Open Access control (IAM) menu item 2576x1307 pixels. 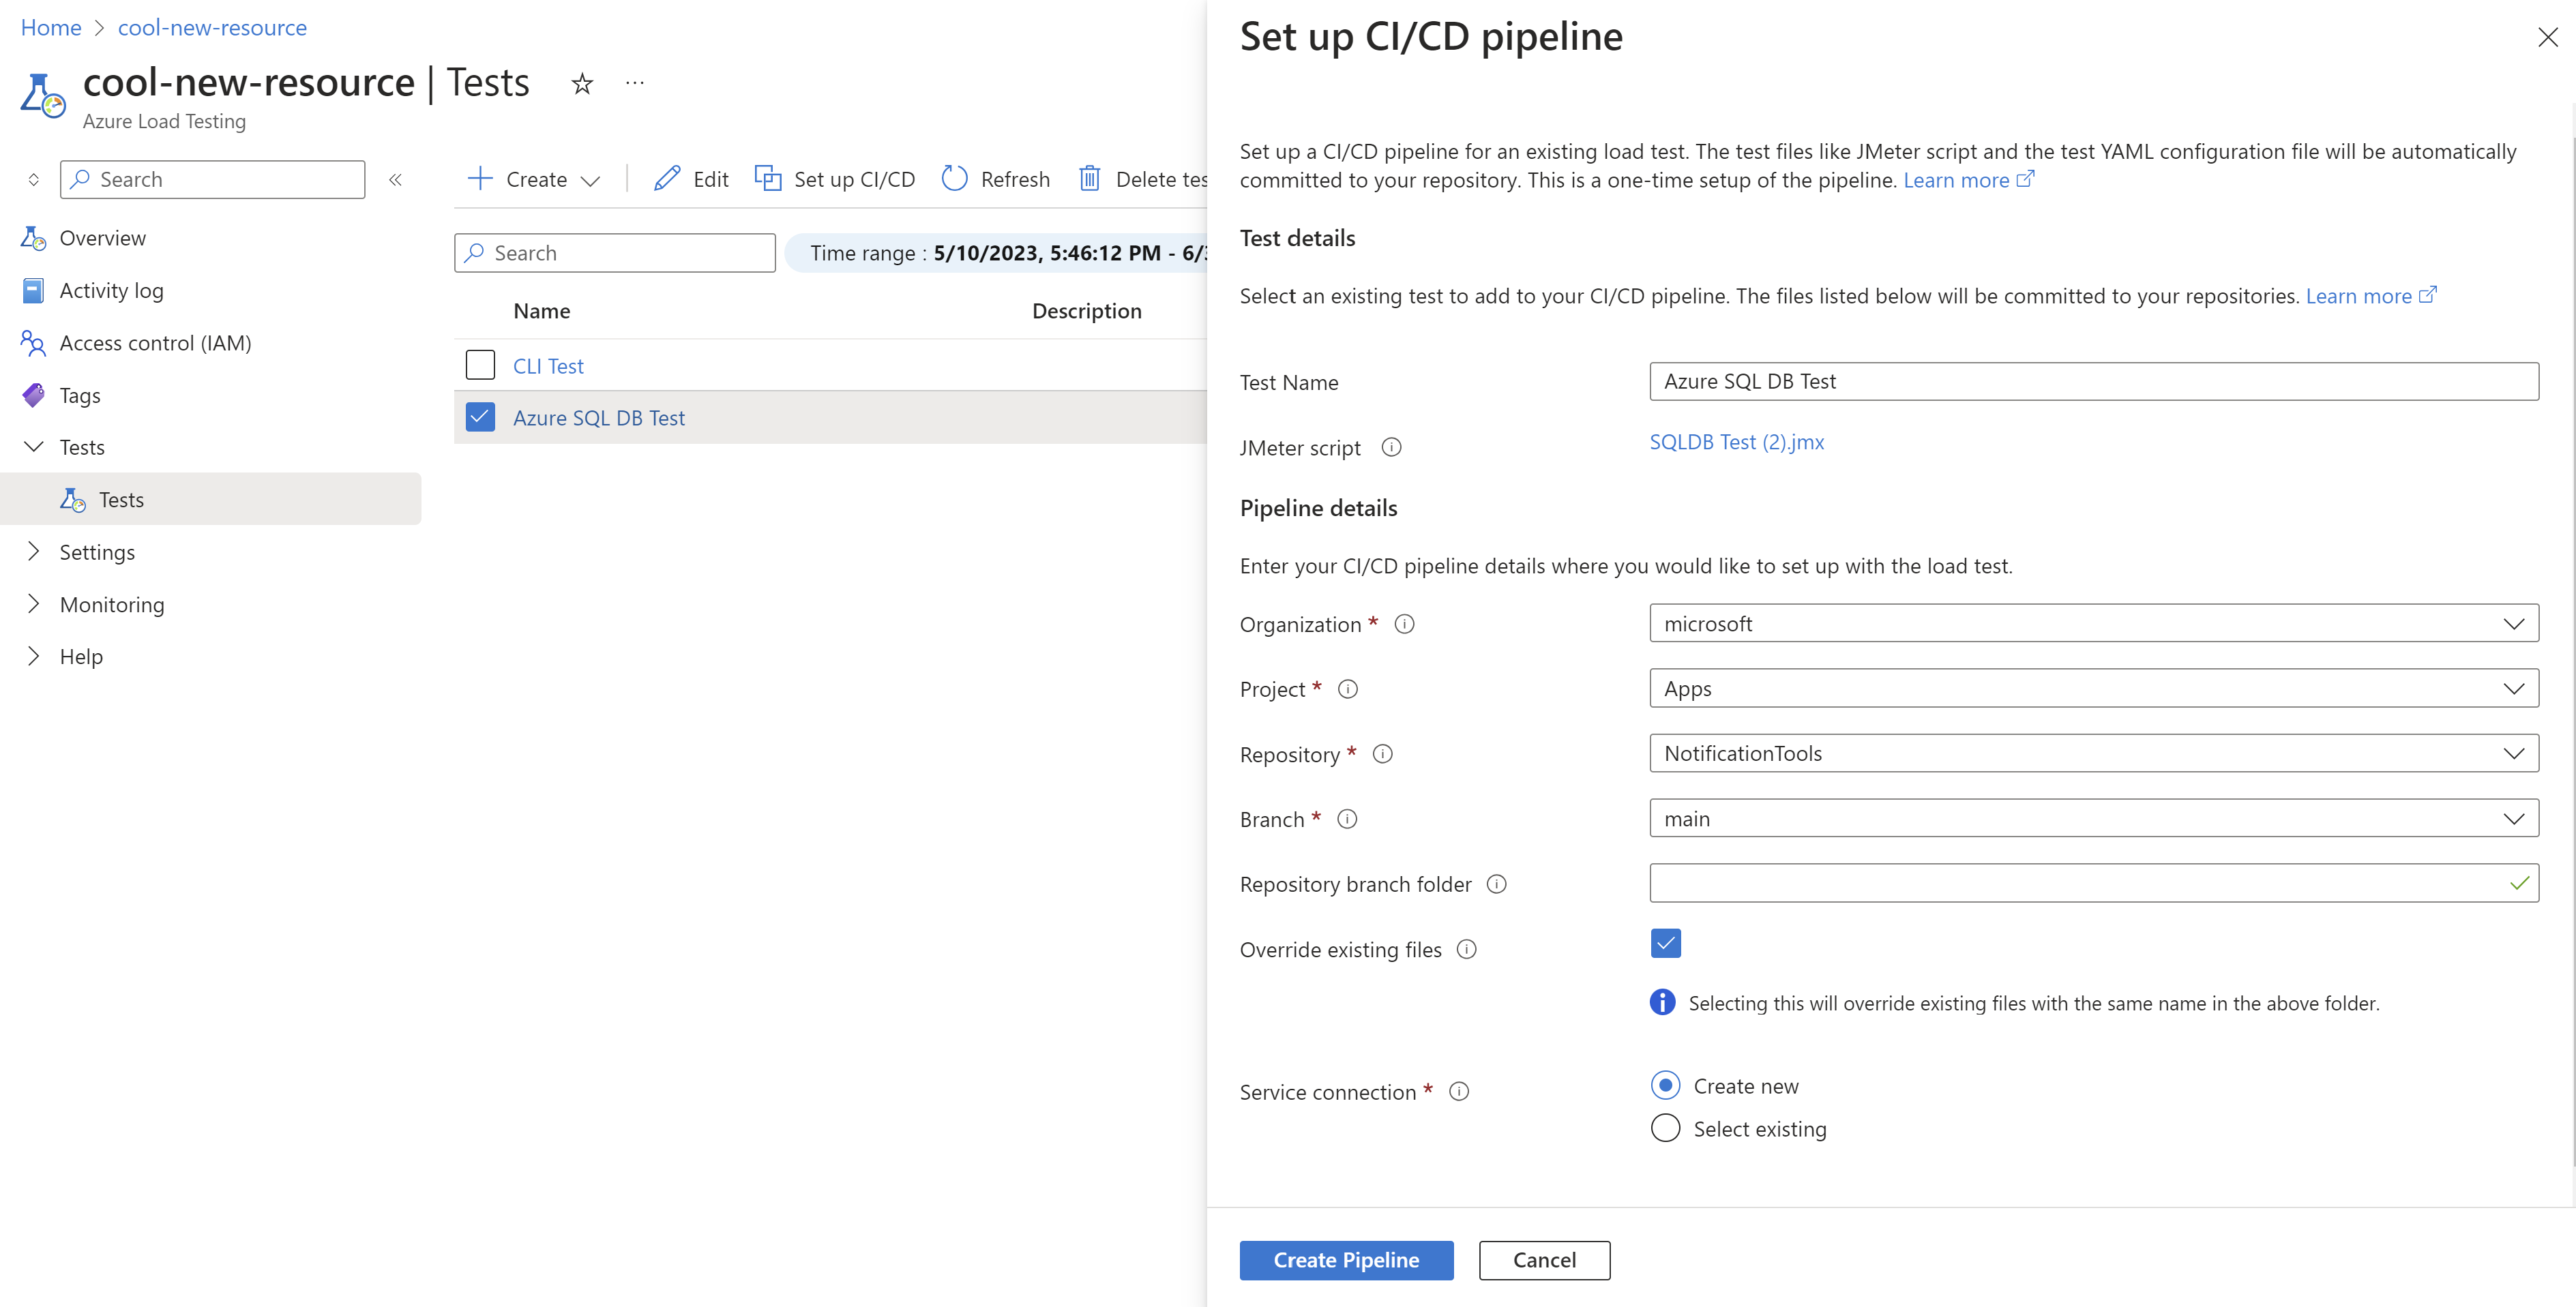(155, 343)
